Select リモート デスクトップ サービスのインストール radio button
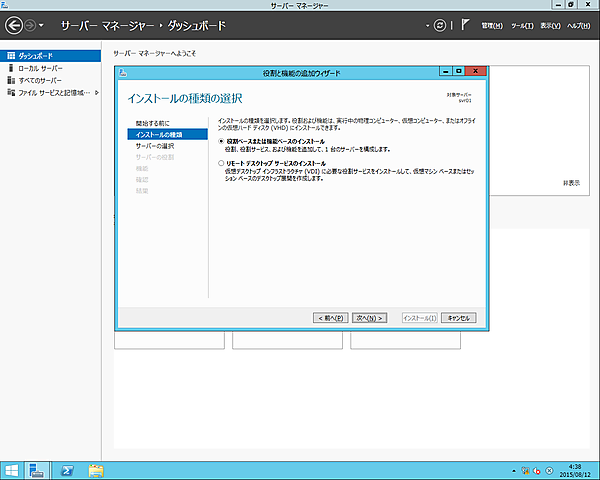Image resolution: width=600 pixels, height=480 pixels. point(221,163)
